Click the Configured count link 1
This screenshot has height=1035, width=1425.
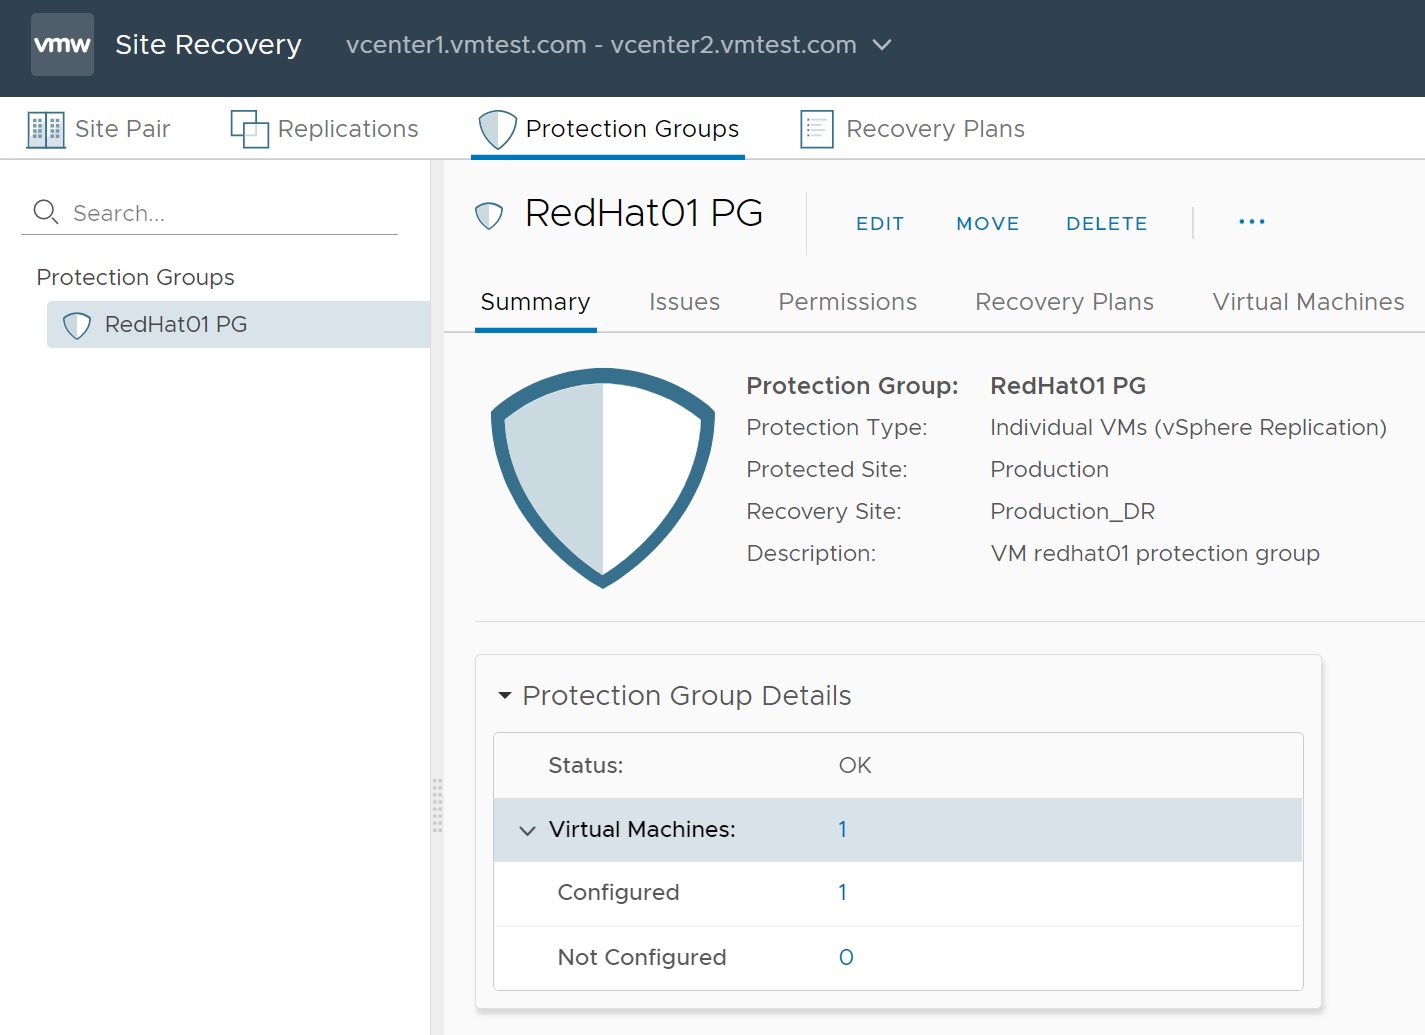tap(843, 893)
